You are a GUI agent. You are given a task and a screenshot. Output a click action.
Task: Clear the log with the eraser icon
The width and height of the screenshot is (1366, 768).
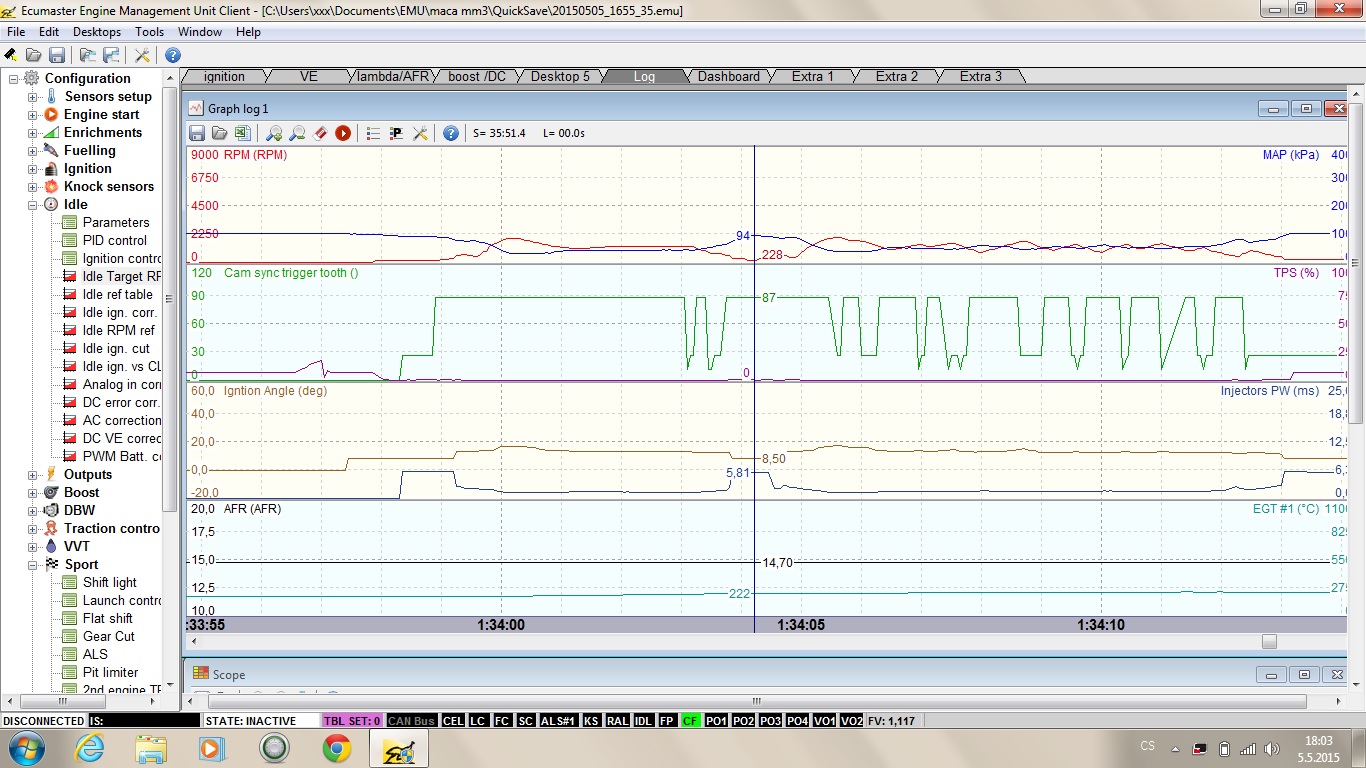click(321, 133)
